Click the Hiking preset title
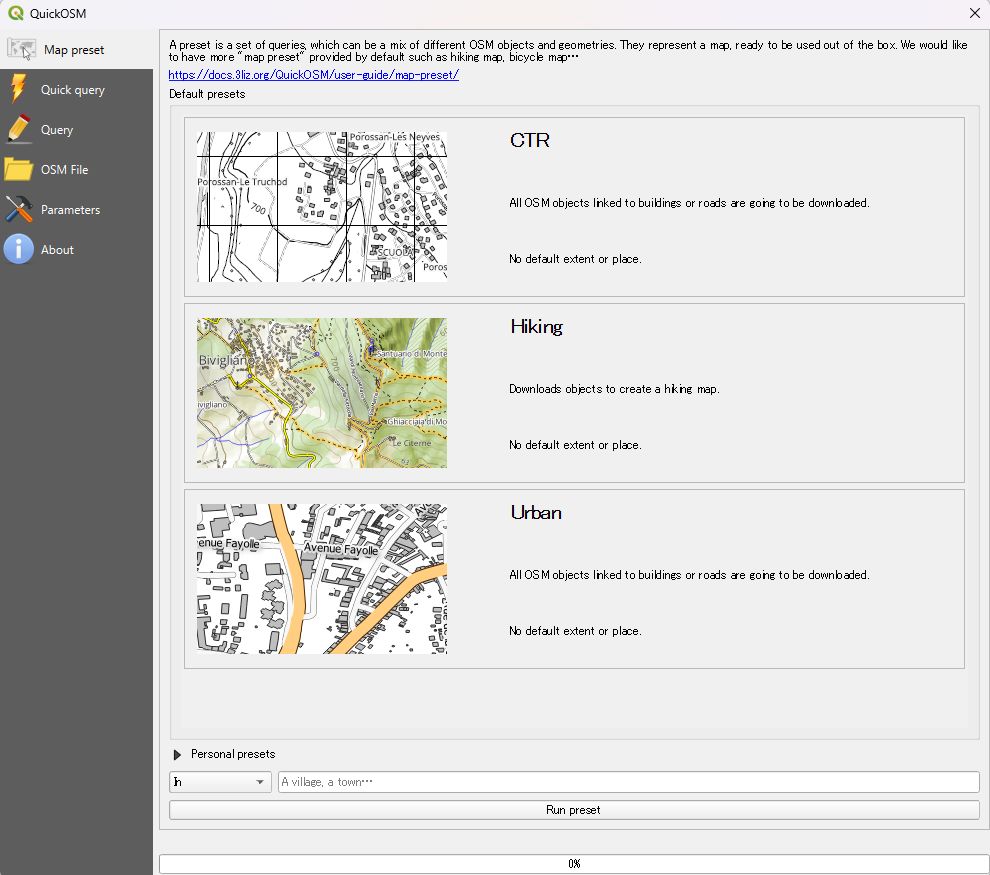Viewport: 990px width, 875px height. tap(537, 326)
